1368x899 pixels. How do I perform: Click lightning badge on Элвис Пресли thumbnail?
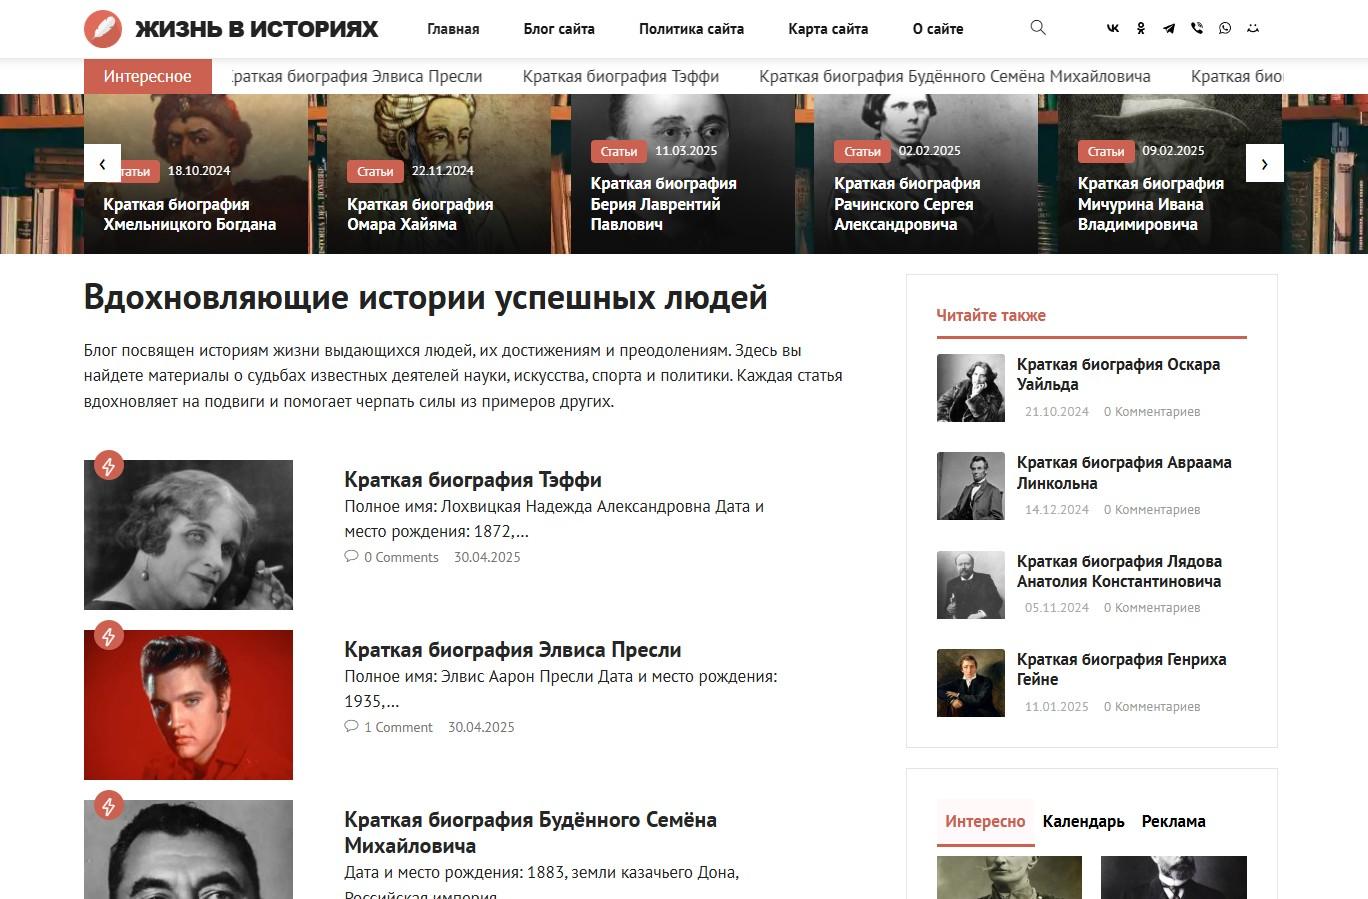pos(109,635)
